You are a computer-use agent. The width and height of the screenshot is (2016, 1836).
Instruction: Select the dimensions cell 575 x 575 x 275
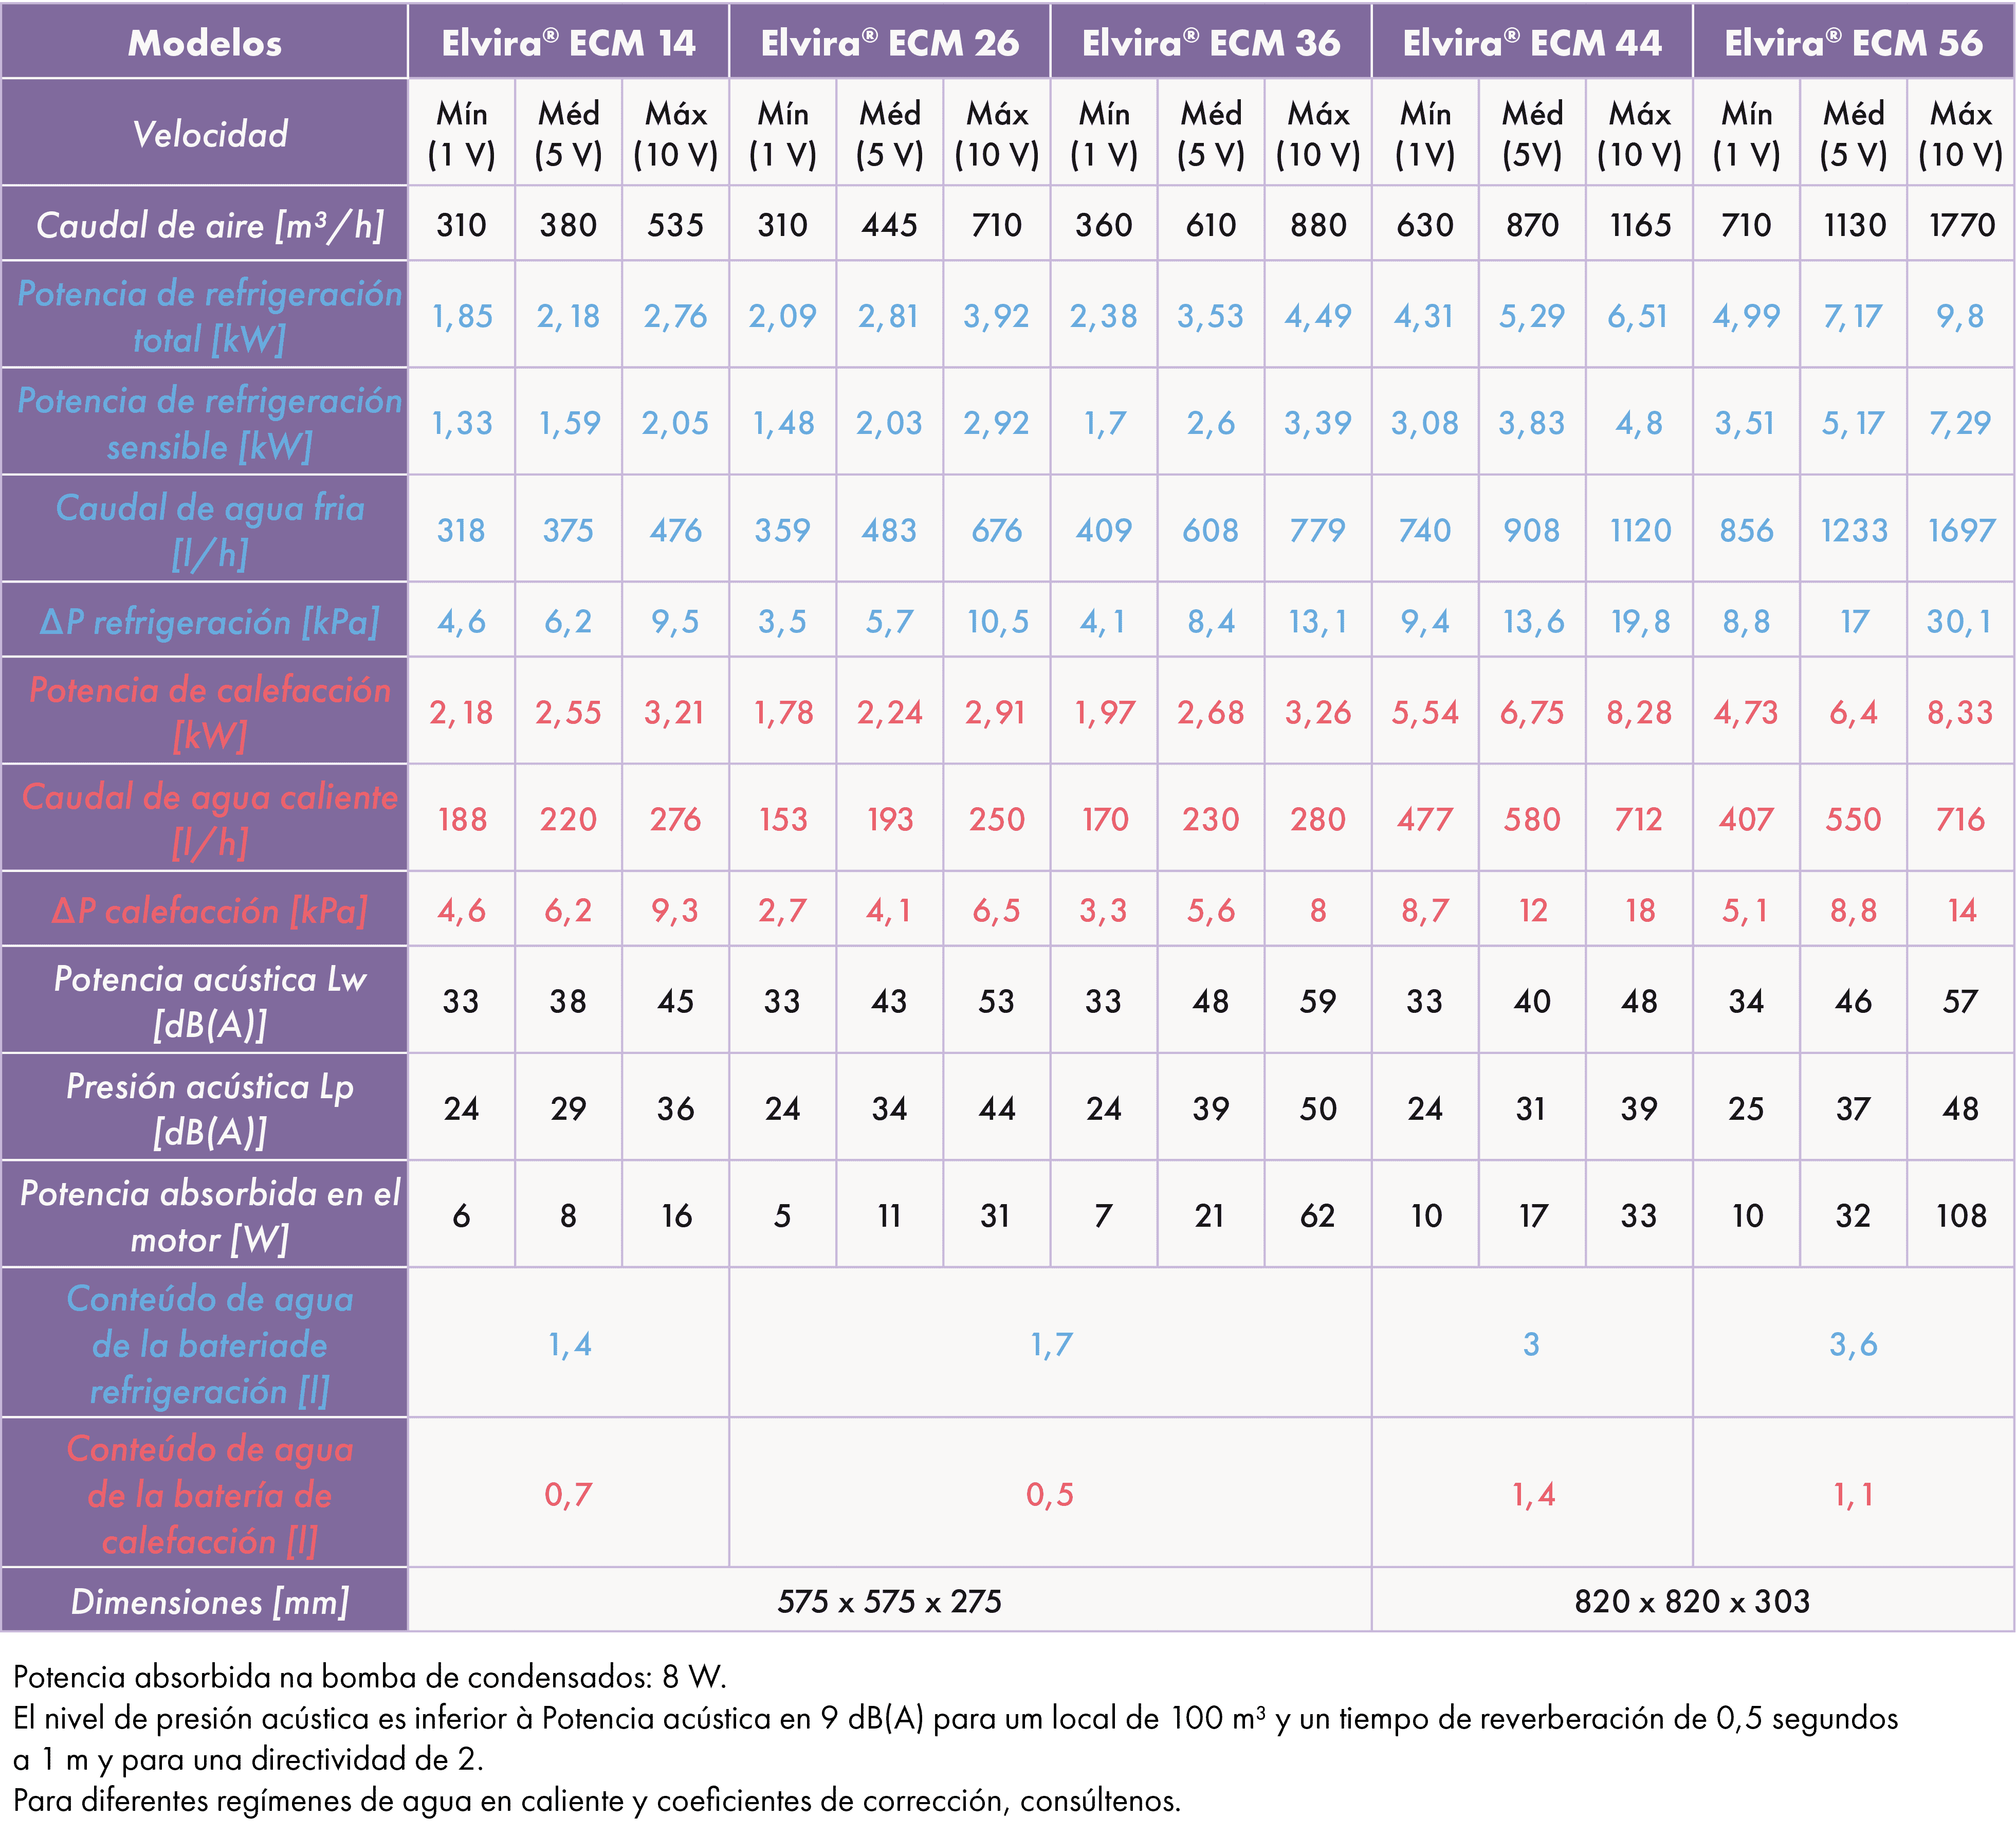[889, 1601]
